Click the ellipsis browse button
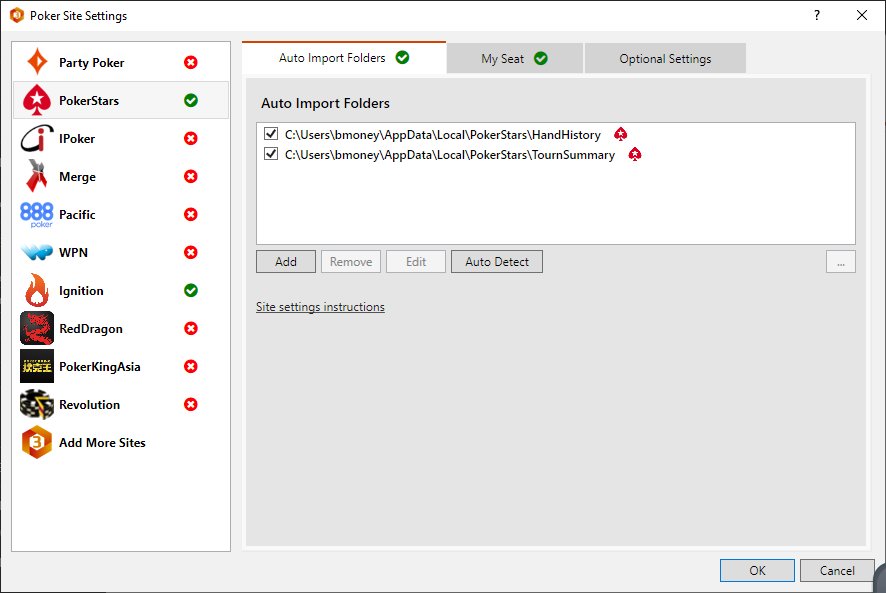The image size is (886, 593). pos(841,262)
